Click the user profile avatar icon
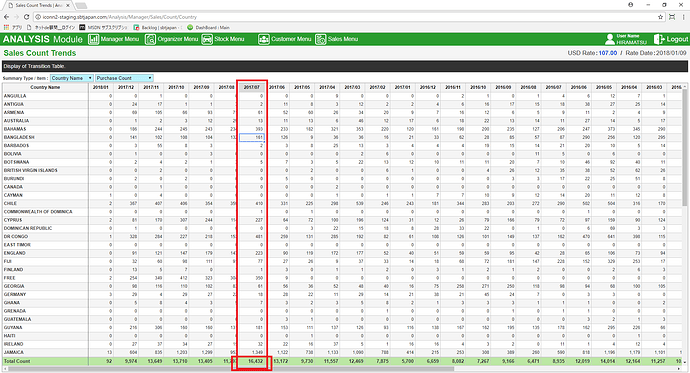The width and height of the screenshot is (690, 373). [x=610, y=39]
